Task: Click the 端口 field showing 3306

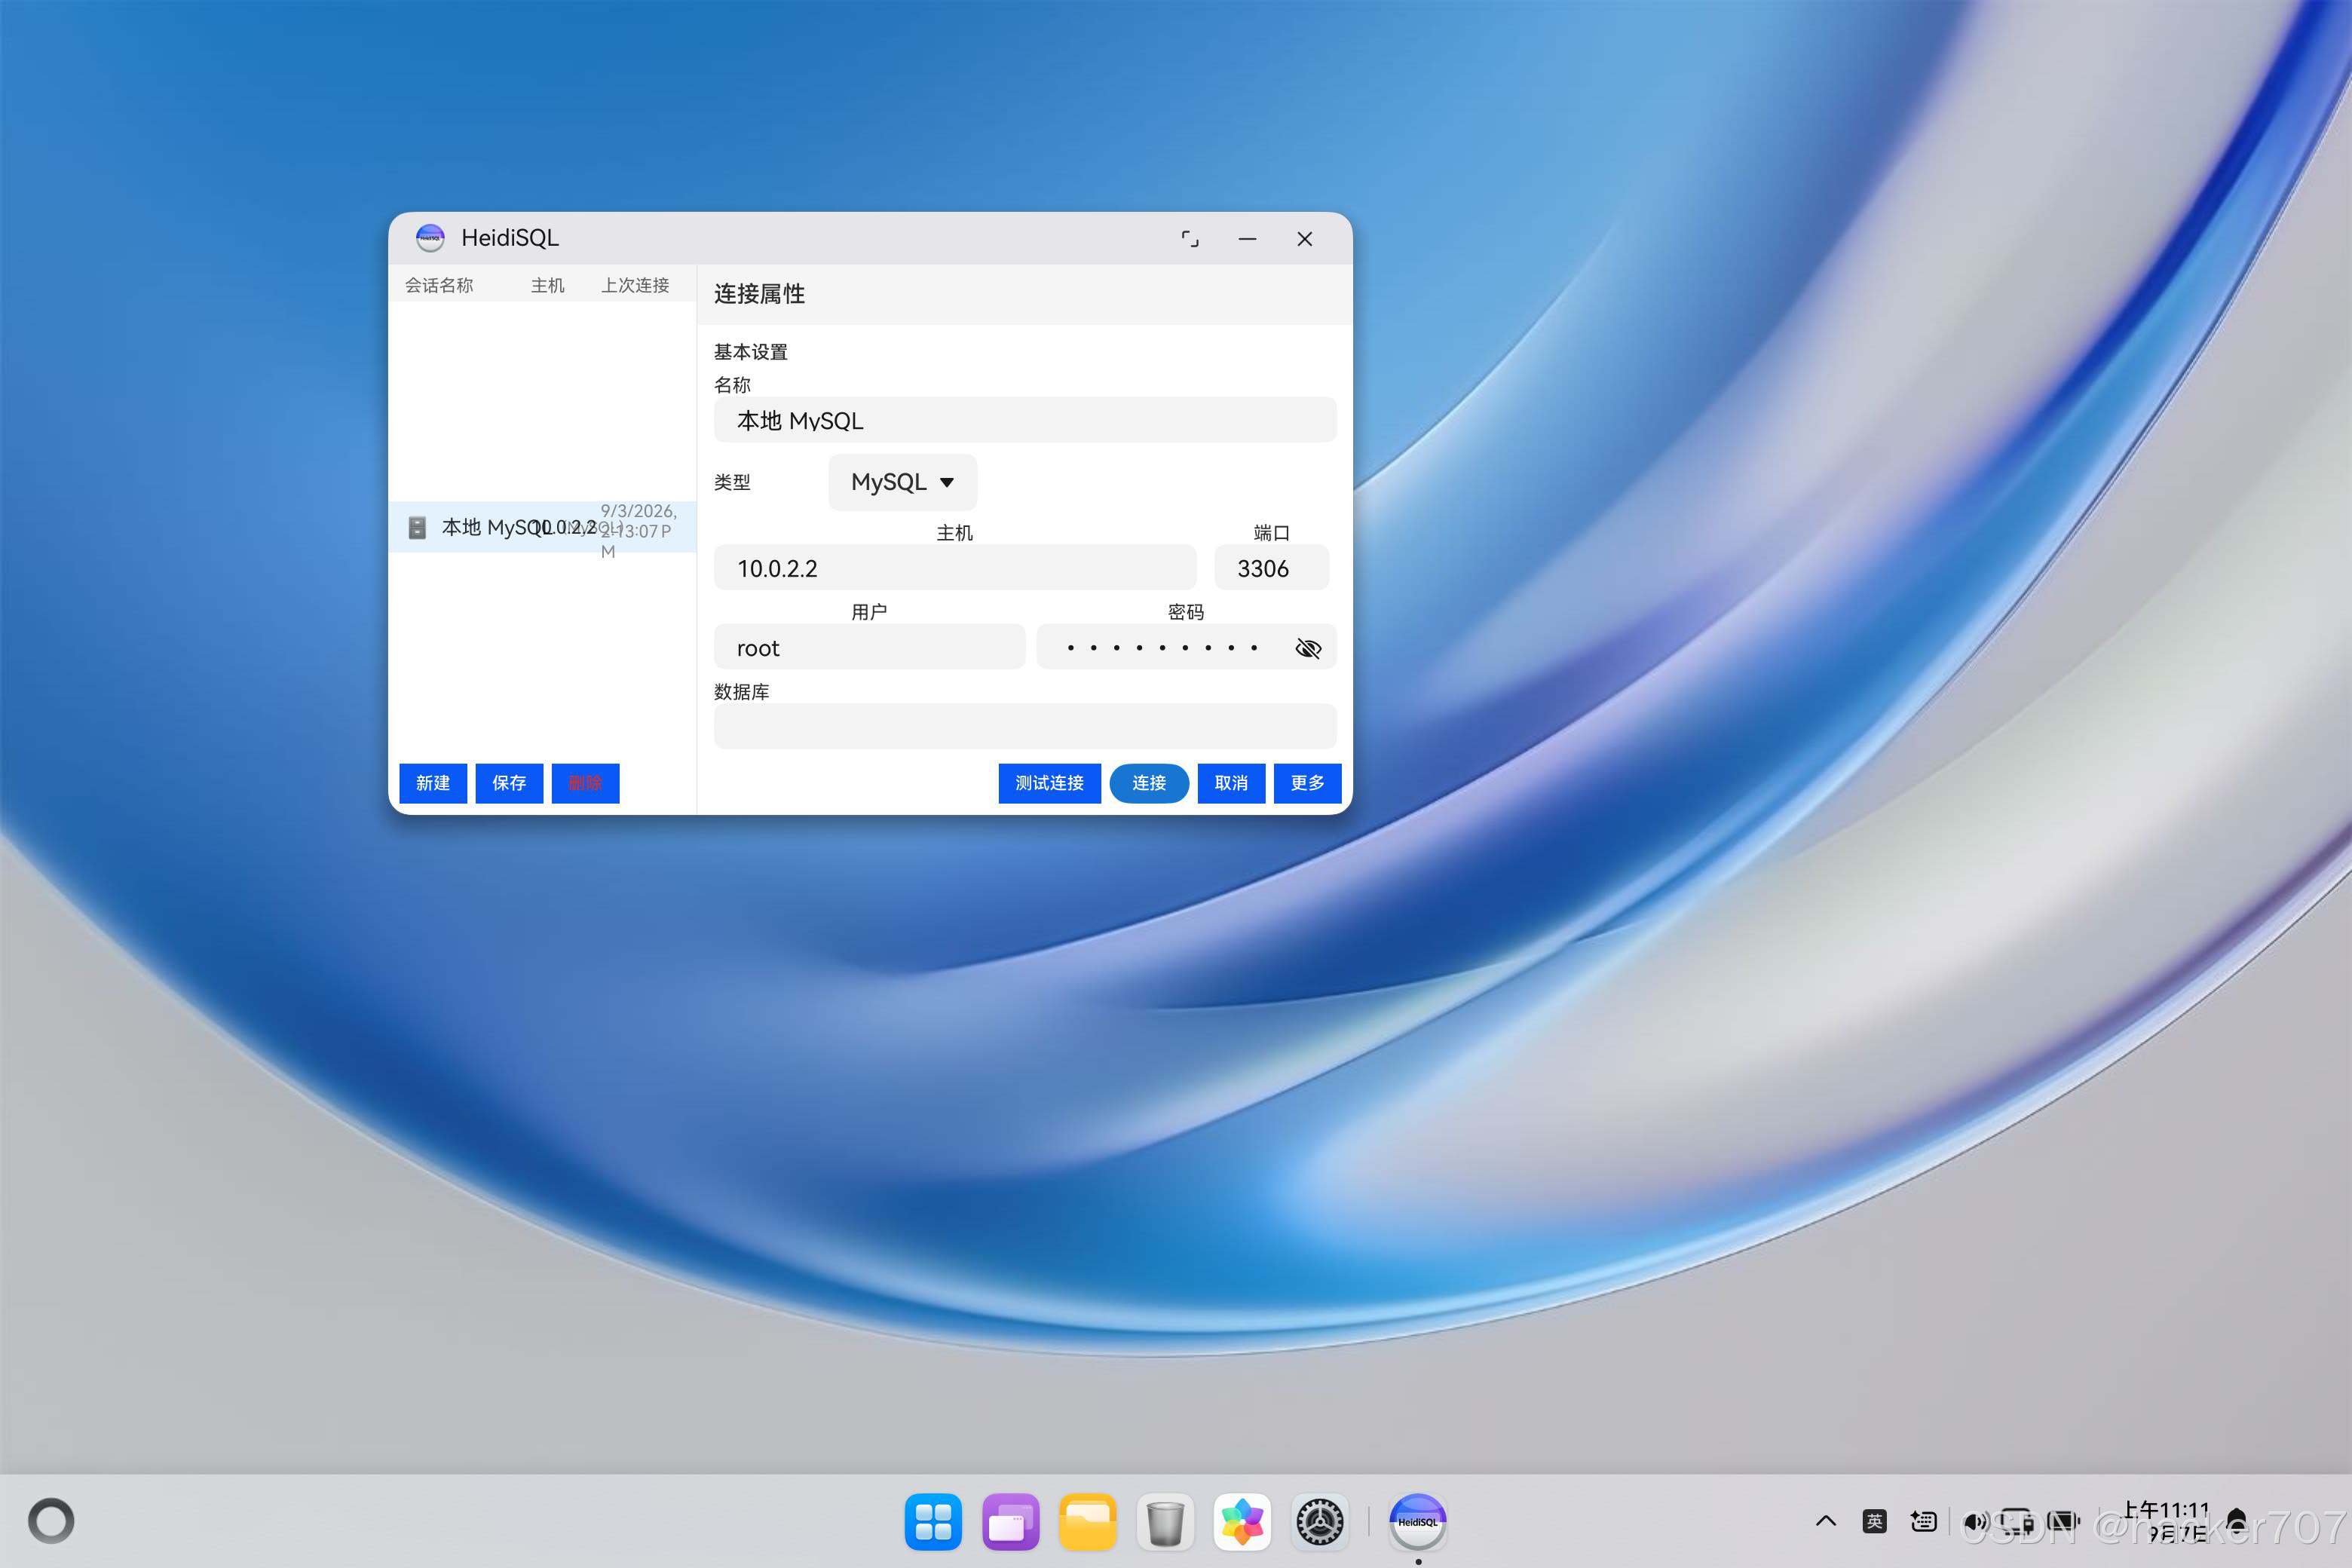Action: tap(1271, 568)
